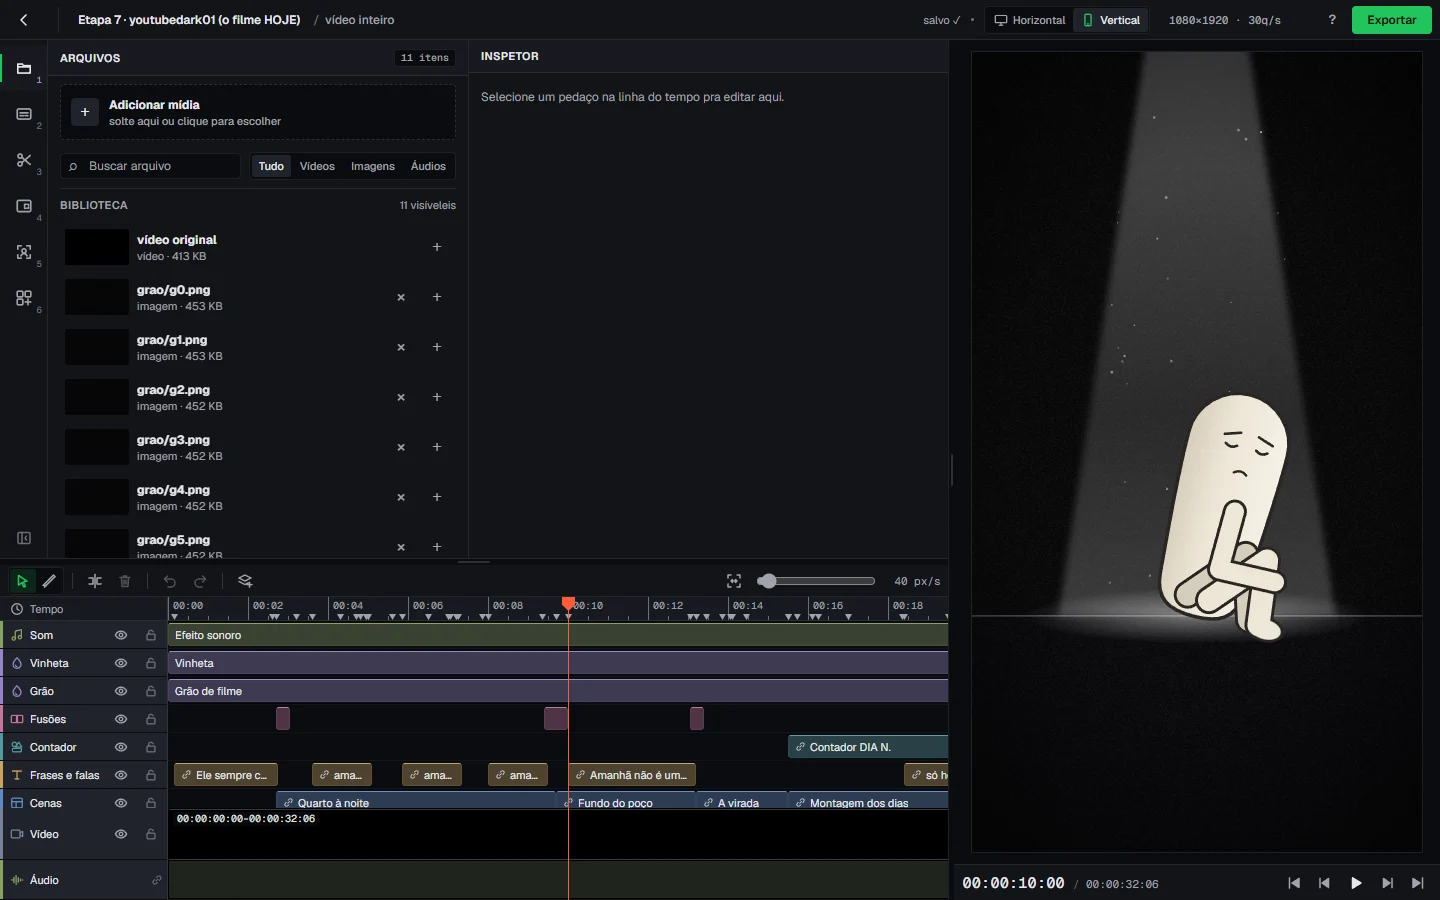Hide the Vinheta track
This screenshot has height=900, width=1440.
click(121, 663)
